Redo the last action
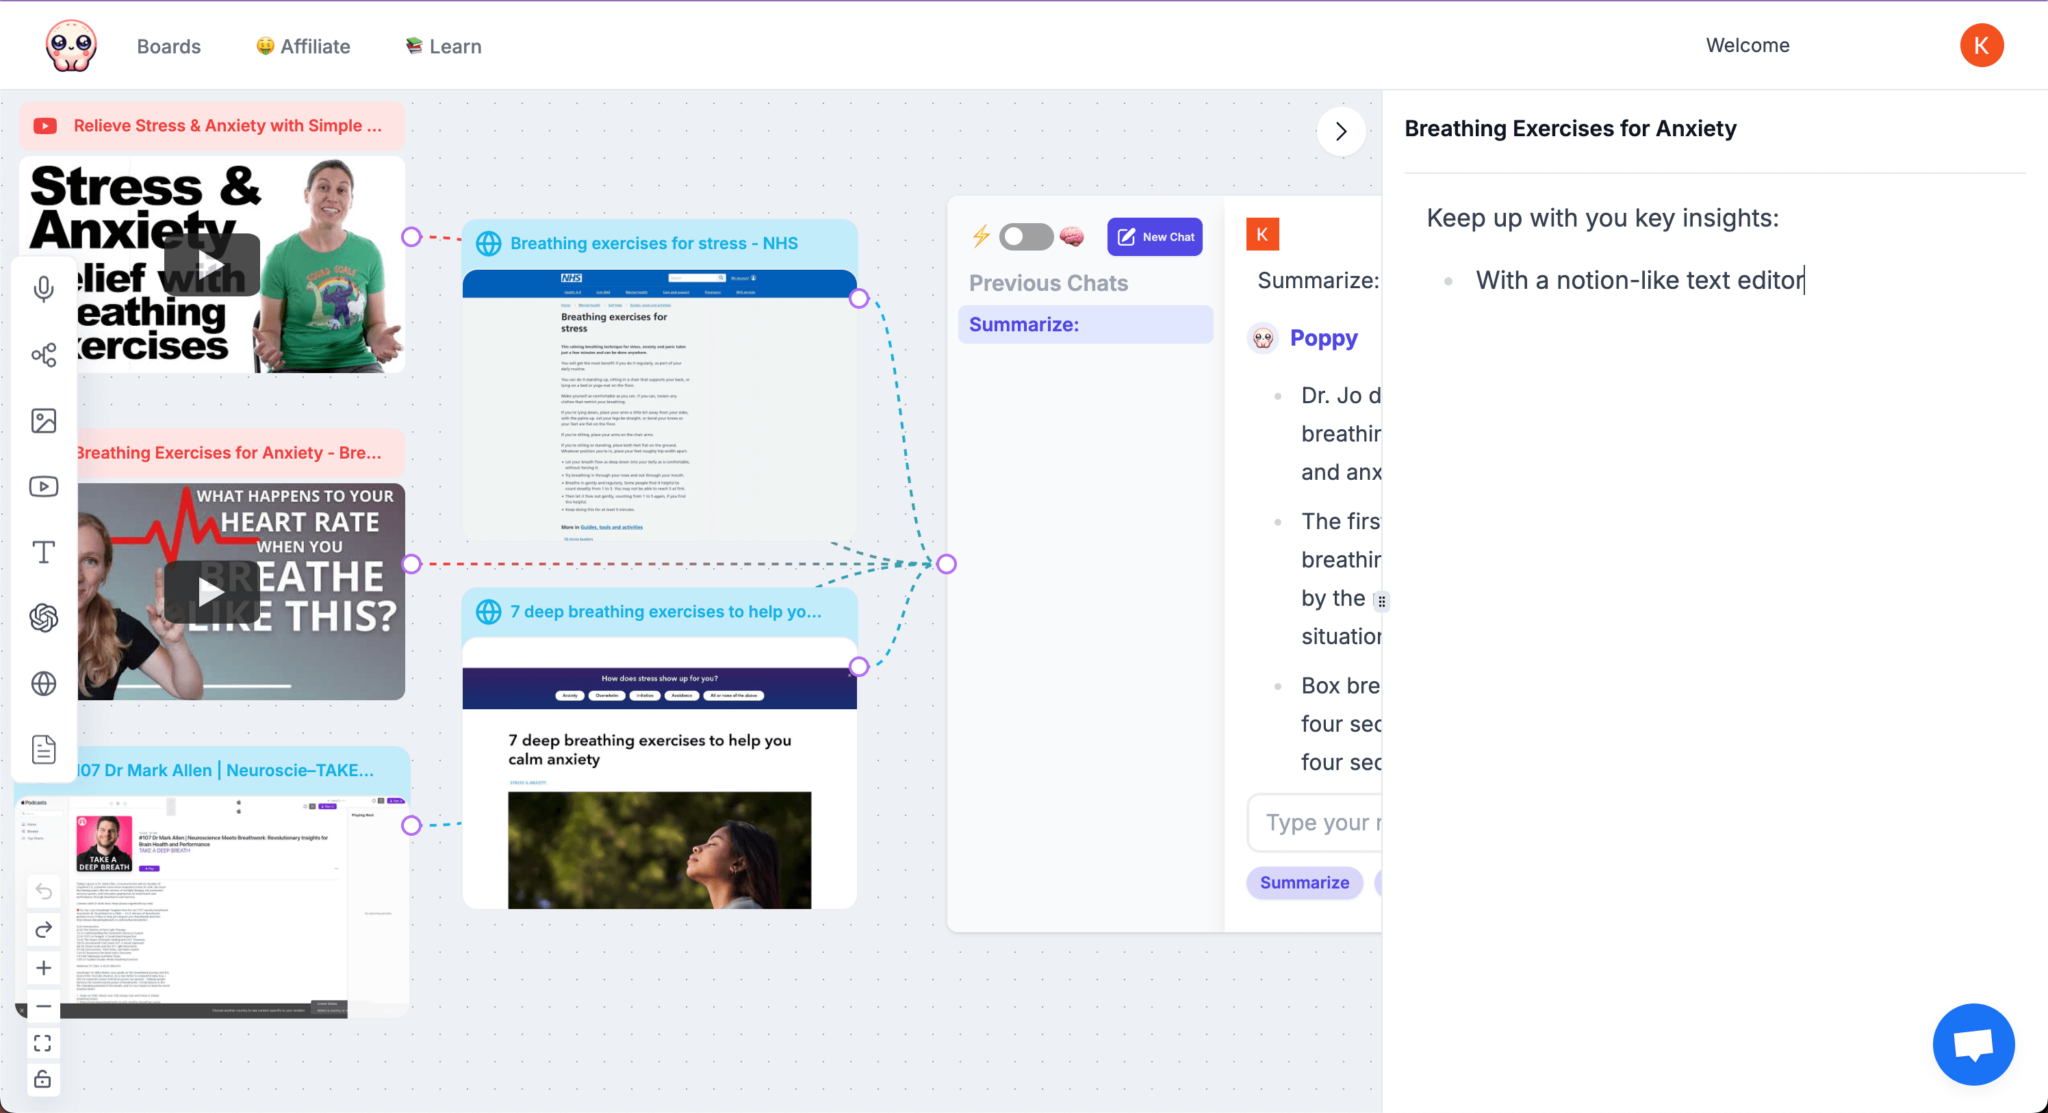This screenshot has height=1113, width=2048. tap(44, 929)
